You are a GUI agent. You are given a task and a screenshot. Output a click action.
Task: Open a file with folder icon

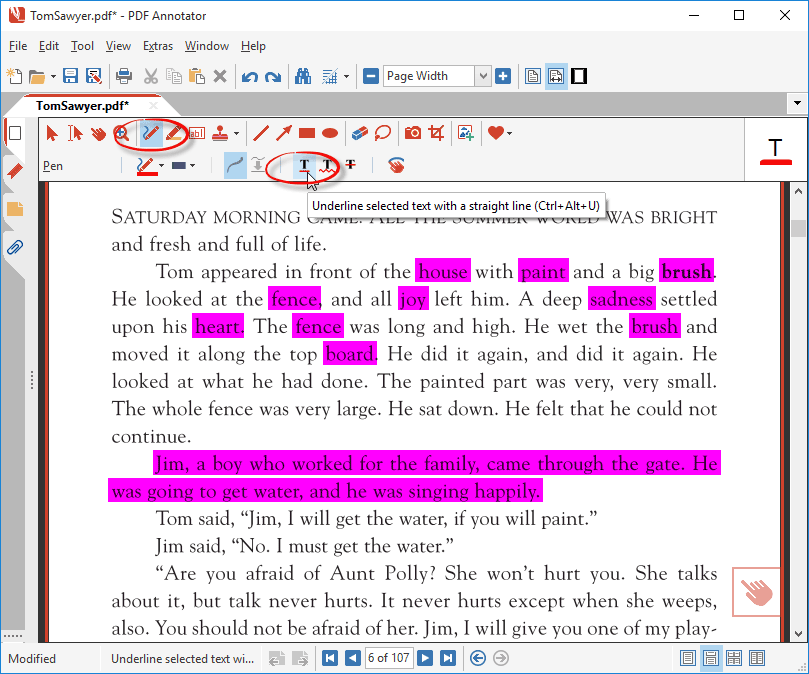point(37,76)
